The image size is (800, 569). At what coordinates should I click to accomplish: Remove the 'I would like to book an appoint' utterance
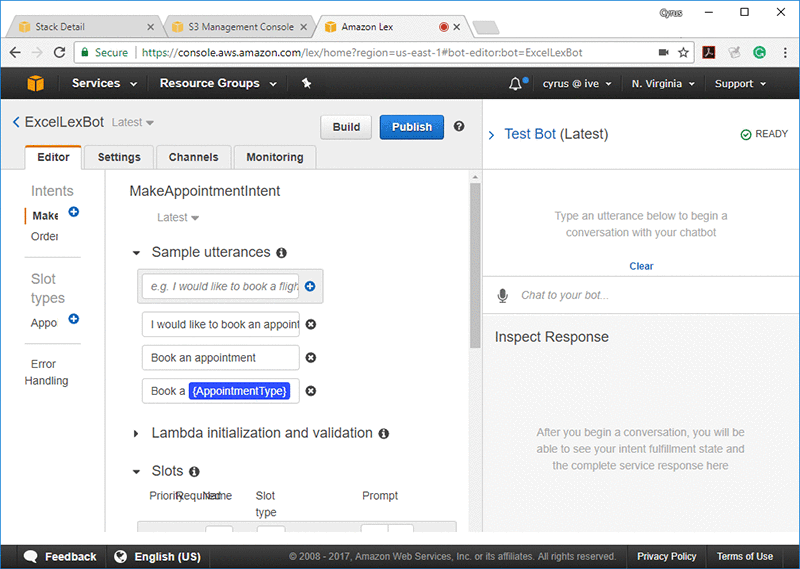[x=310, y=324]
